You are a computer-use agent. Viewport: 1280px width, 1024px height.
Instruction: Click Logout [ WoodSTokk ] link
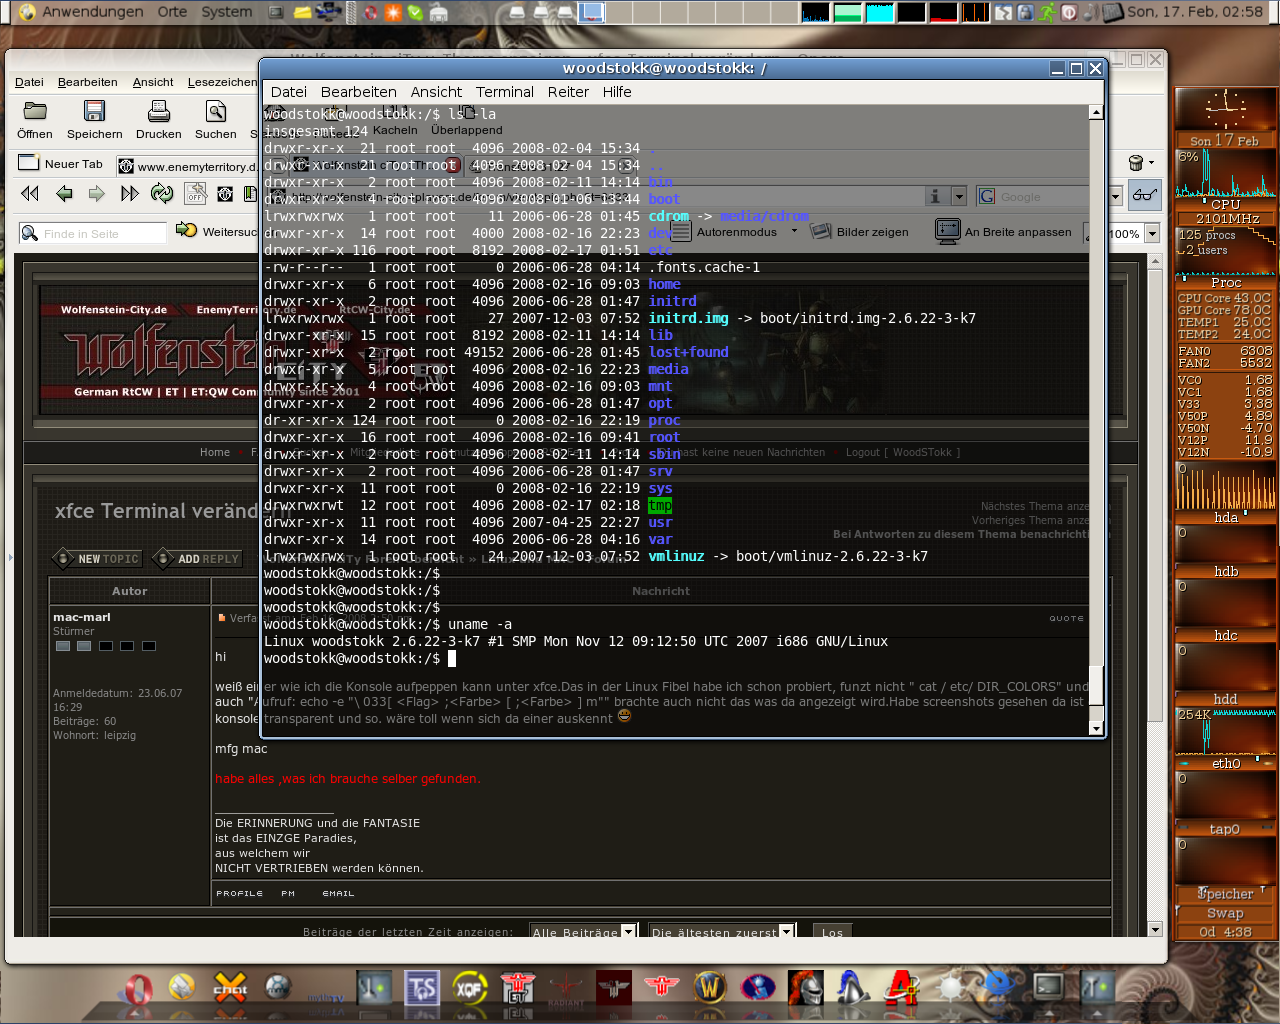pos(902,452)
